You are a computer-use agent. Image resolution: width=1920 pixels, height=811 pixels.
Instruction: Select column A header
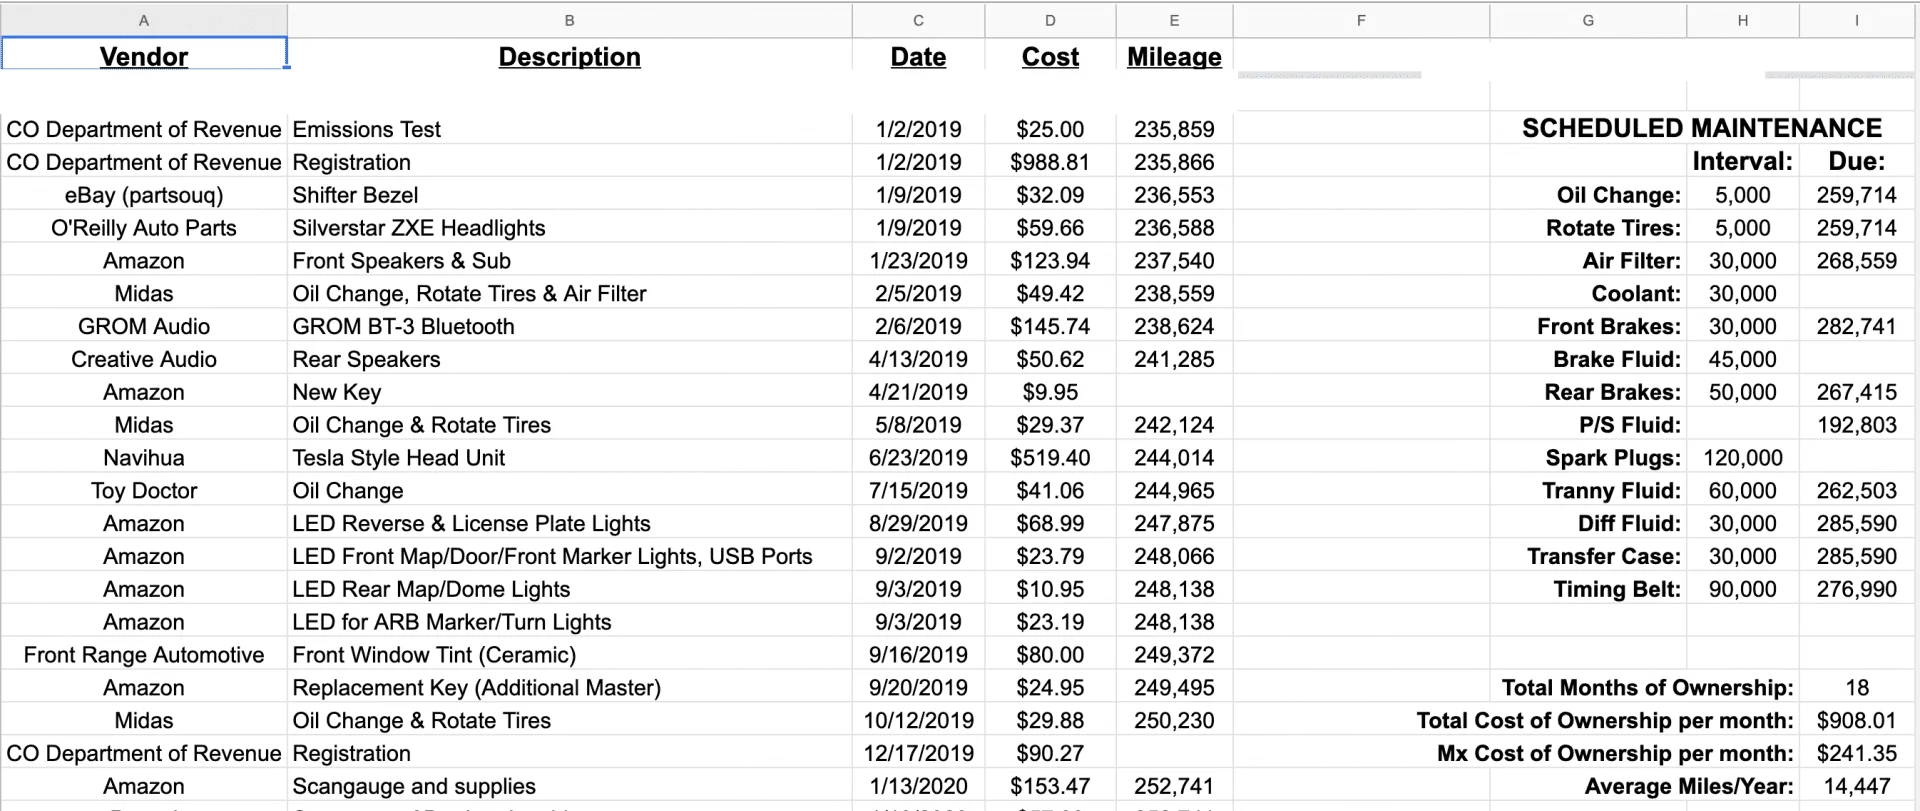click(x=144, y=20)
